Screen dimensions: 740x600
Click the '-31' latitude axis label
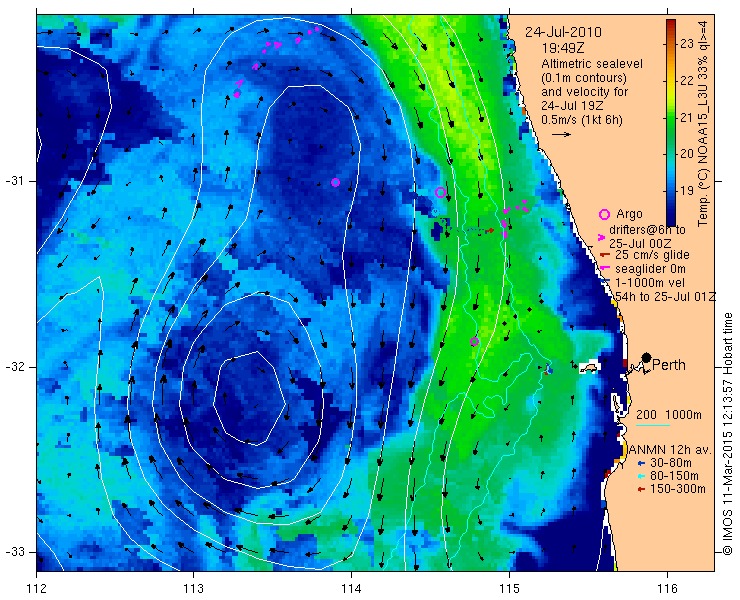tap(14, 181)
